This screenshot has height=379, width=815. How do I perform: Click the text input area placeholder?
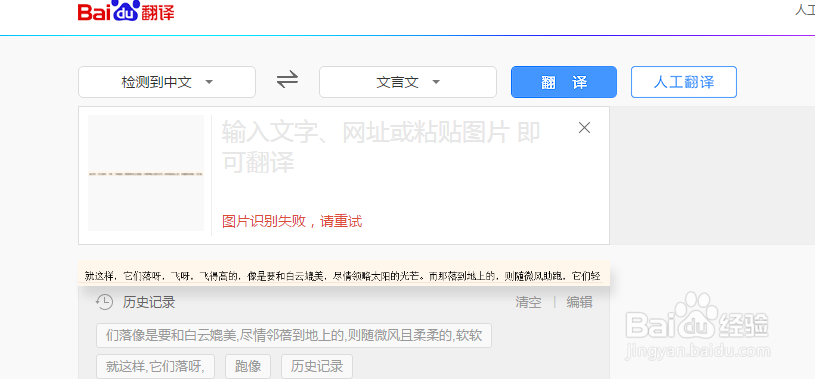coord(381,148)
